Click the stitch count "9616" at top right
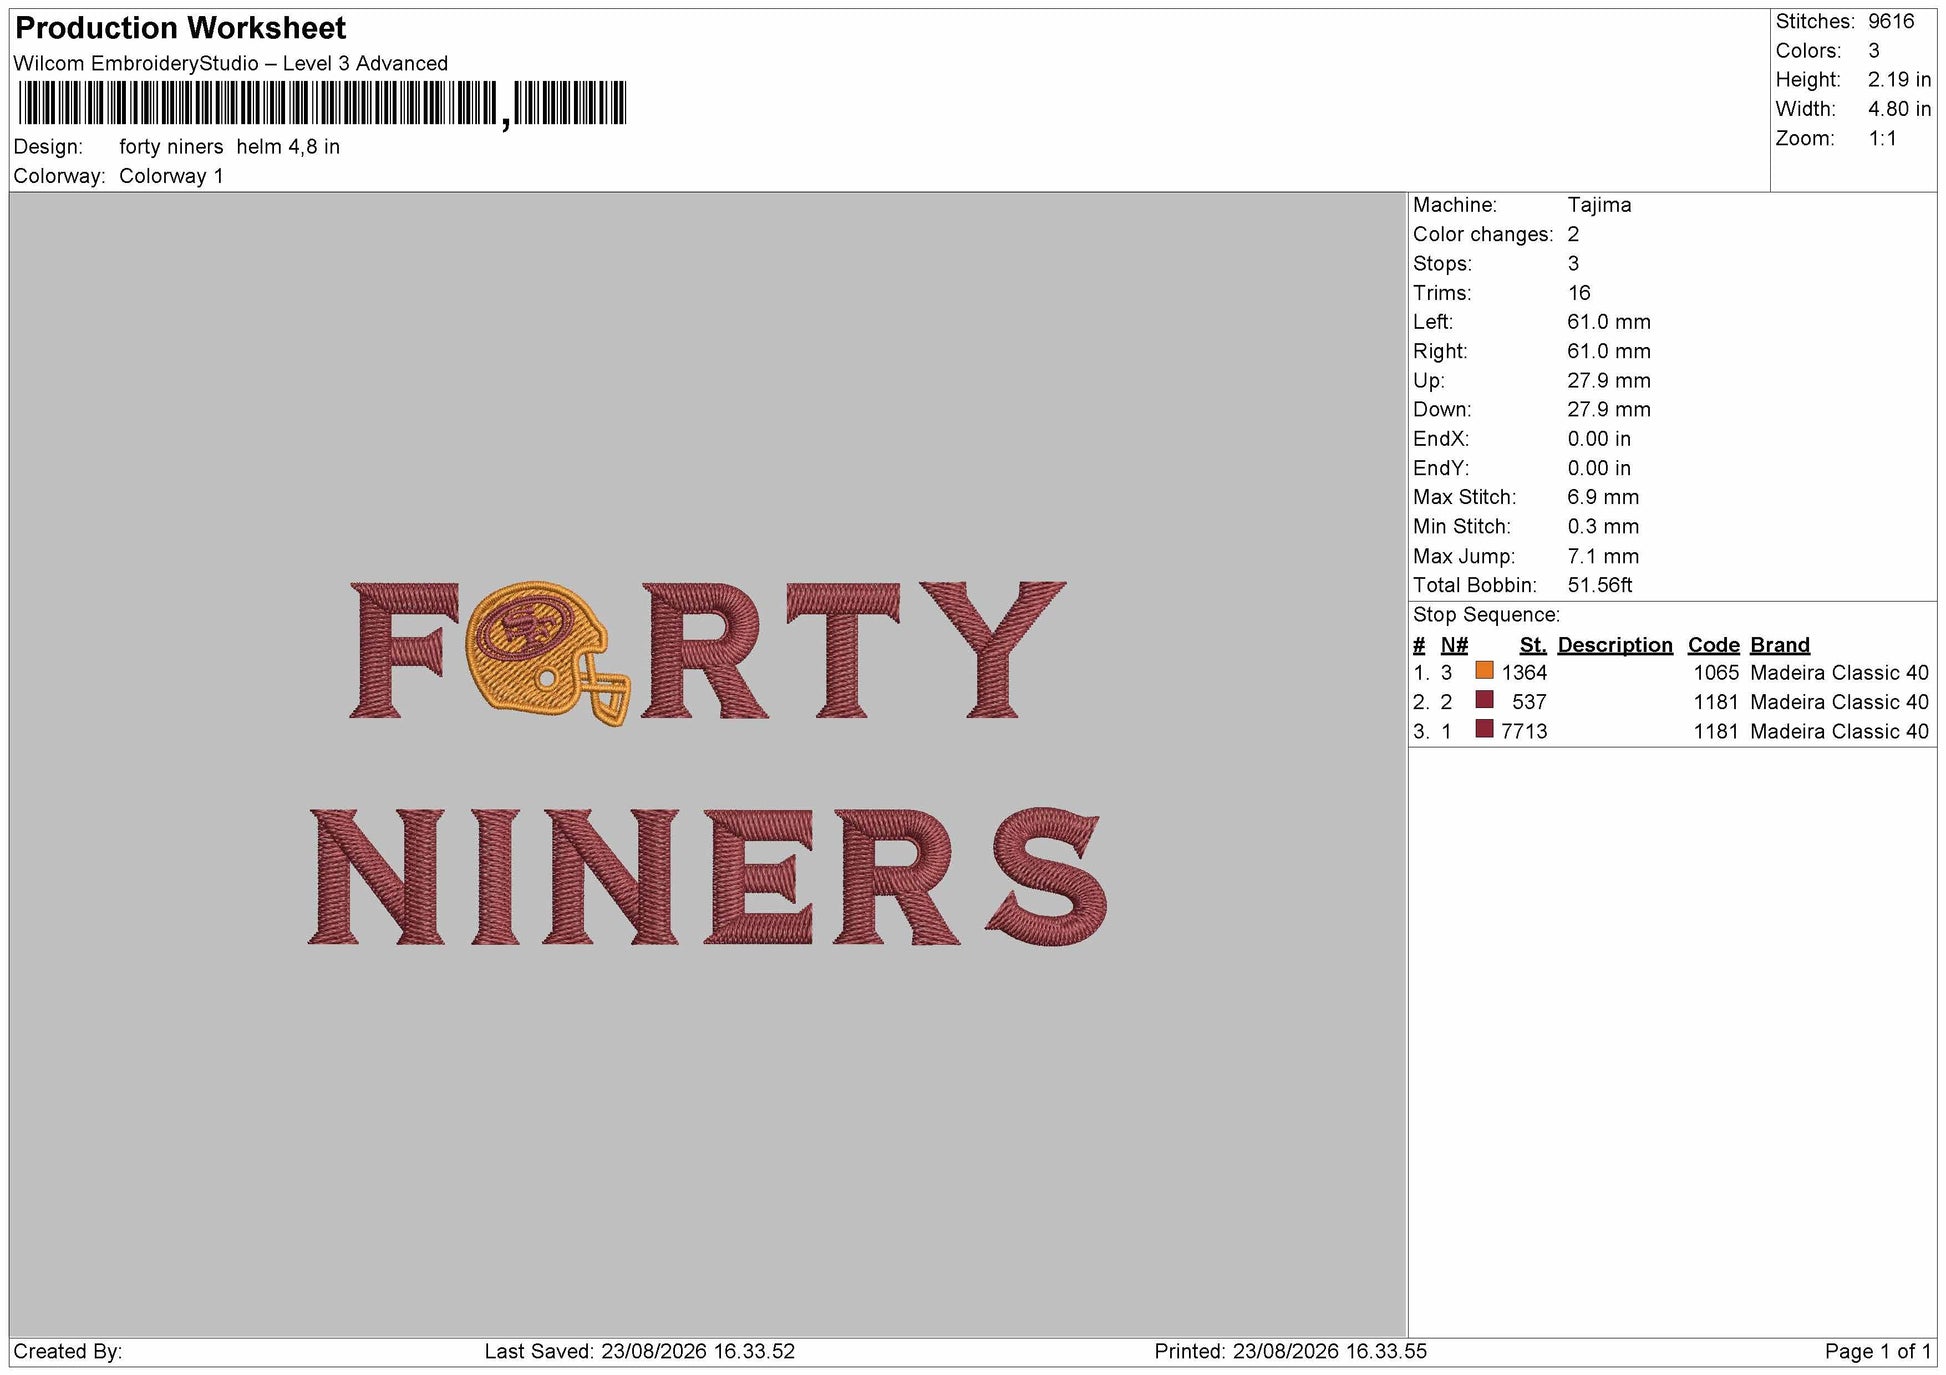Screen dimensions: 1946x1375 click(x=1891, y=22)
